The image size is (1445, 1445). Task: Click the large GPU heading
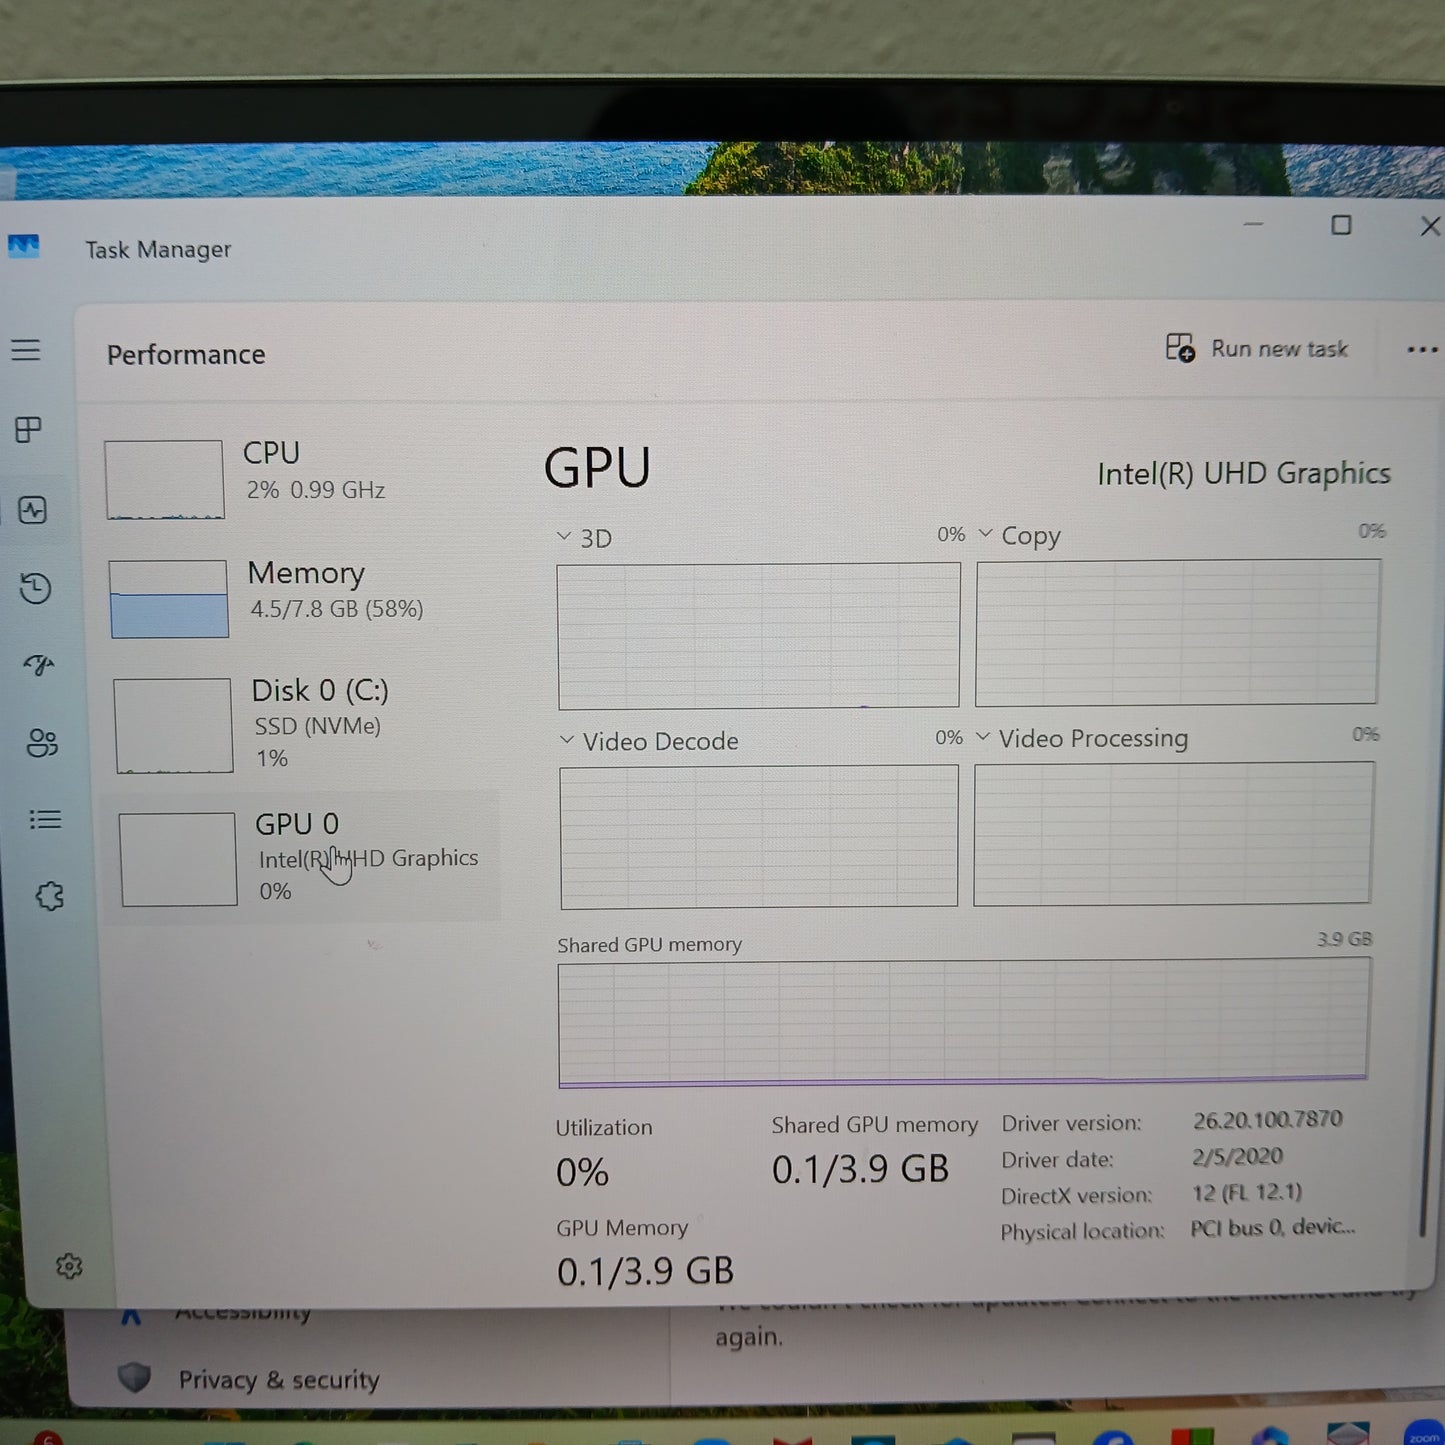[x=597, y=468]
